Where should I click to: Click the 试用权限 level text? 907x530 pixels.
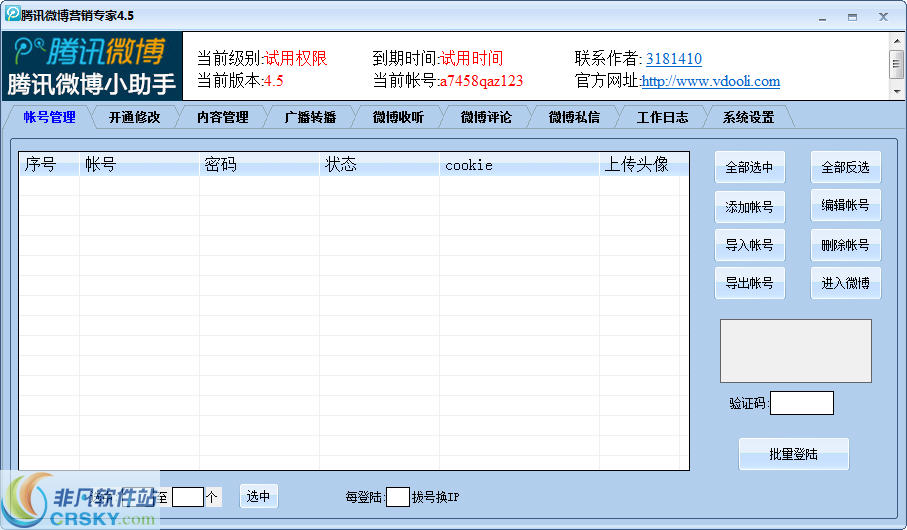click(295, 58)
